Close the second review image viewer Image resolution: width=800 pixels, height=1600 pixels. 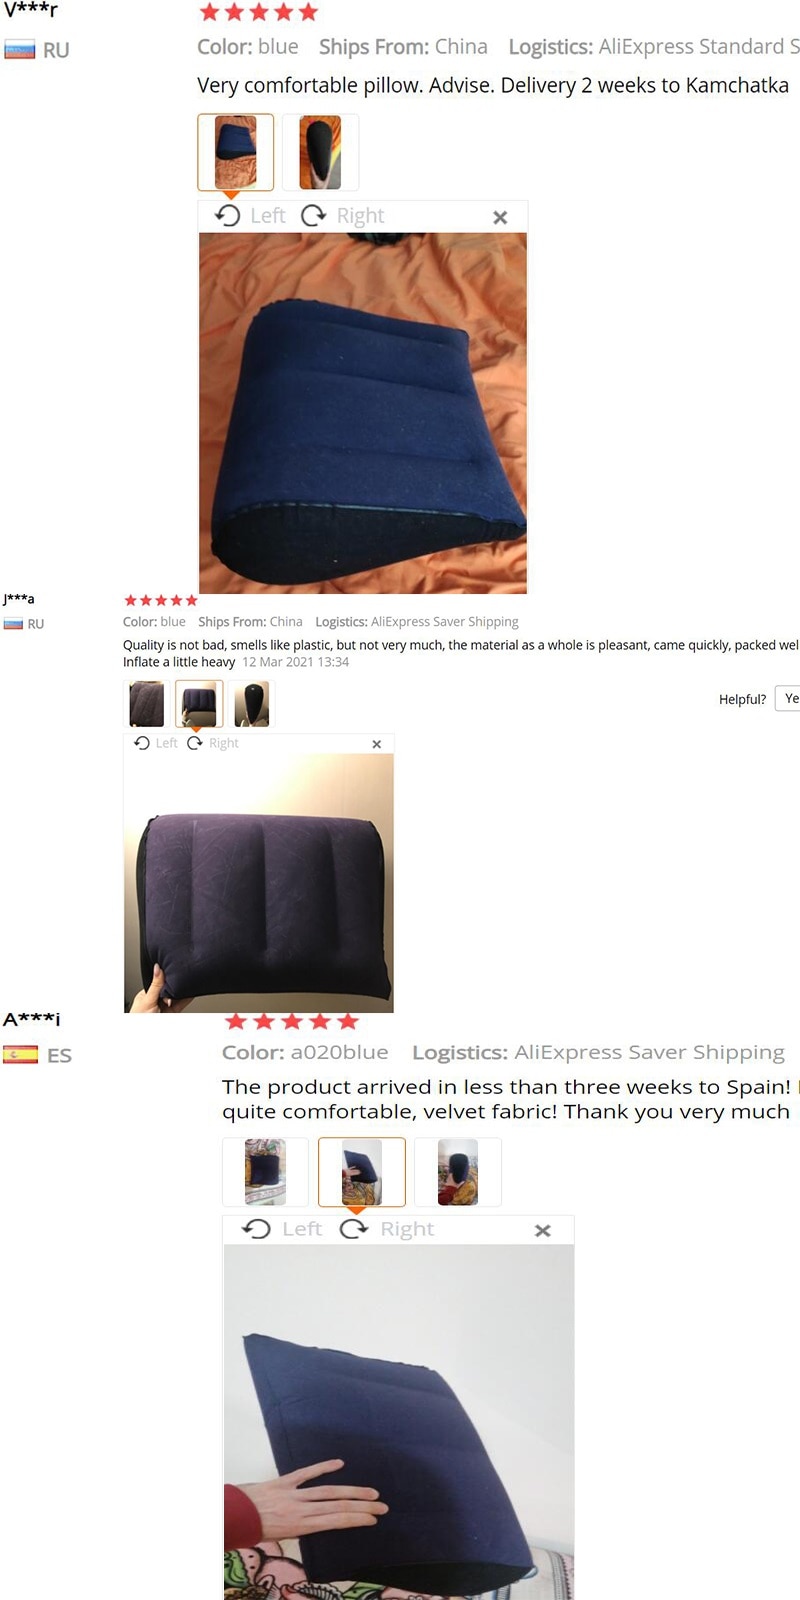click(377, 744)
